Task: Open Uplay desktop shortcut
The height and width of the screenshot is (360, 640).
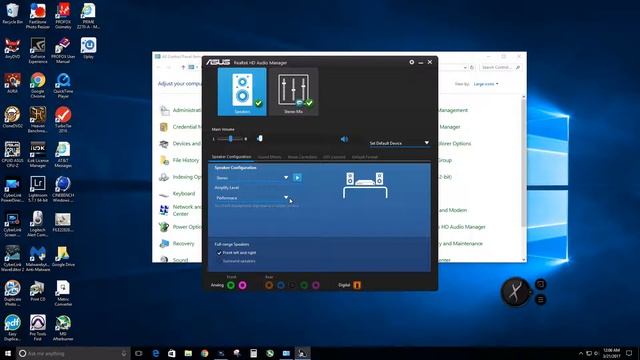Action: tap(88, 48)
